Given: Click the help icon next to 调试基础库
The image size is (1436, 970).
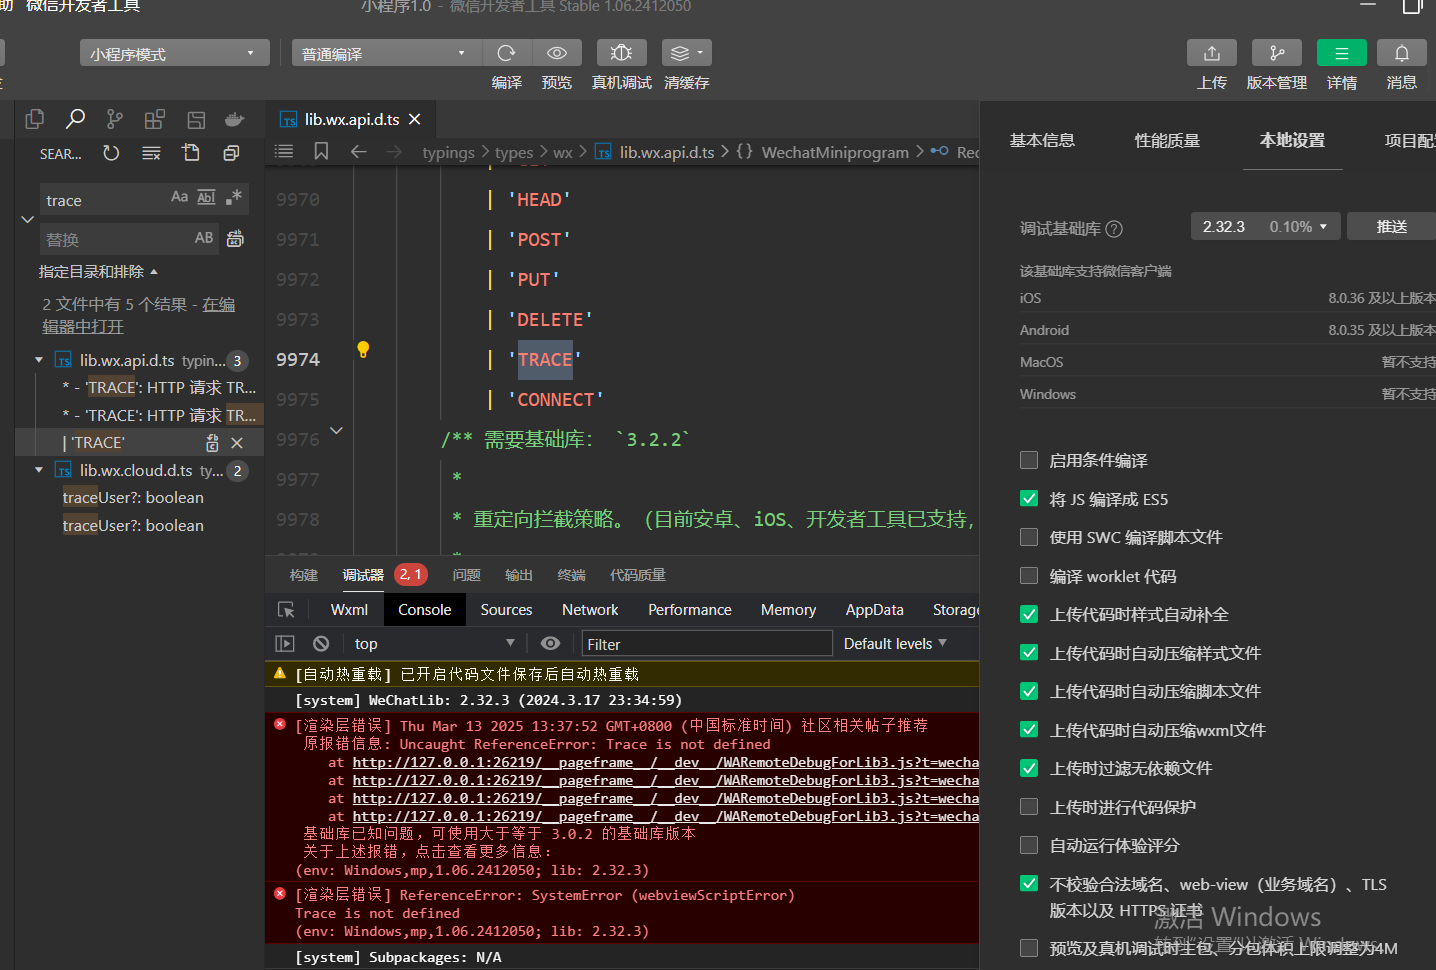Looking at the screenshot, I should [x=1114, y=229].
